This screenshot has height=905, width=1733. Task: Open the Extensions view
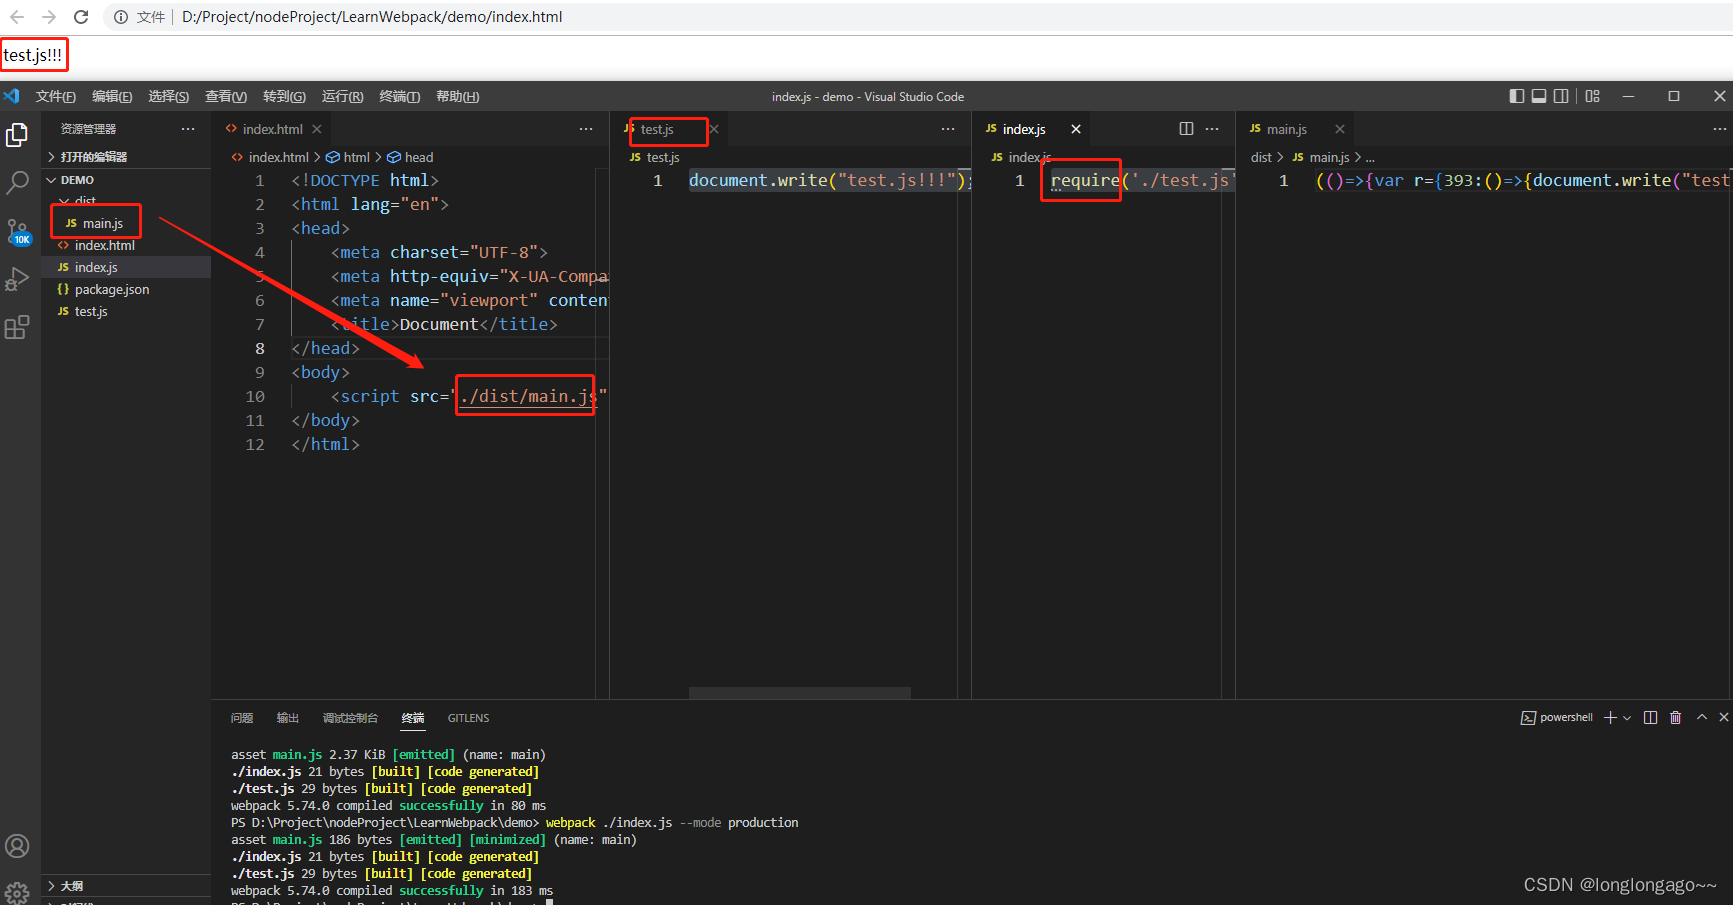point(17,327)
